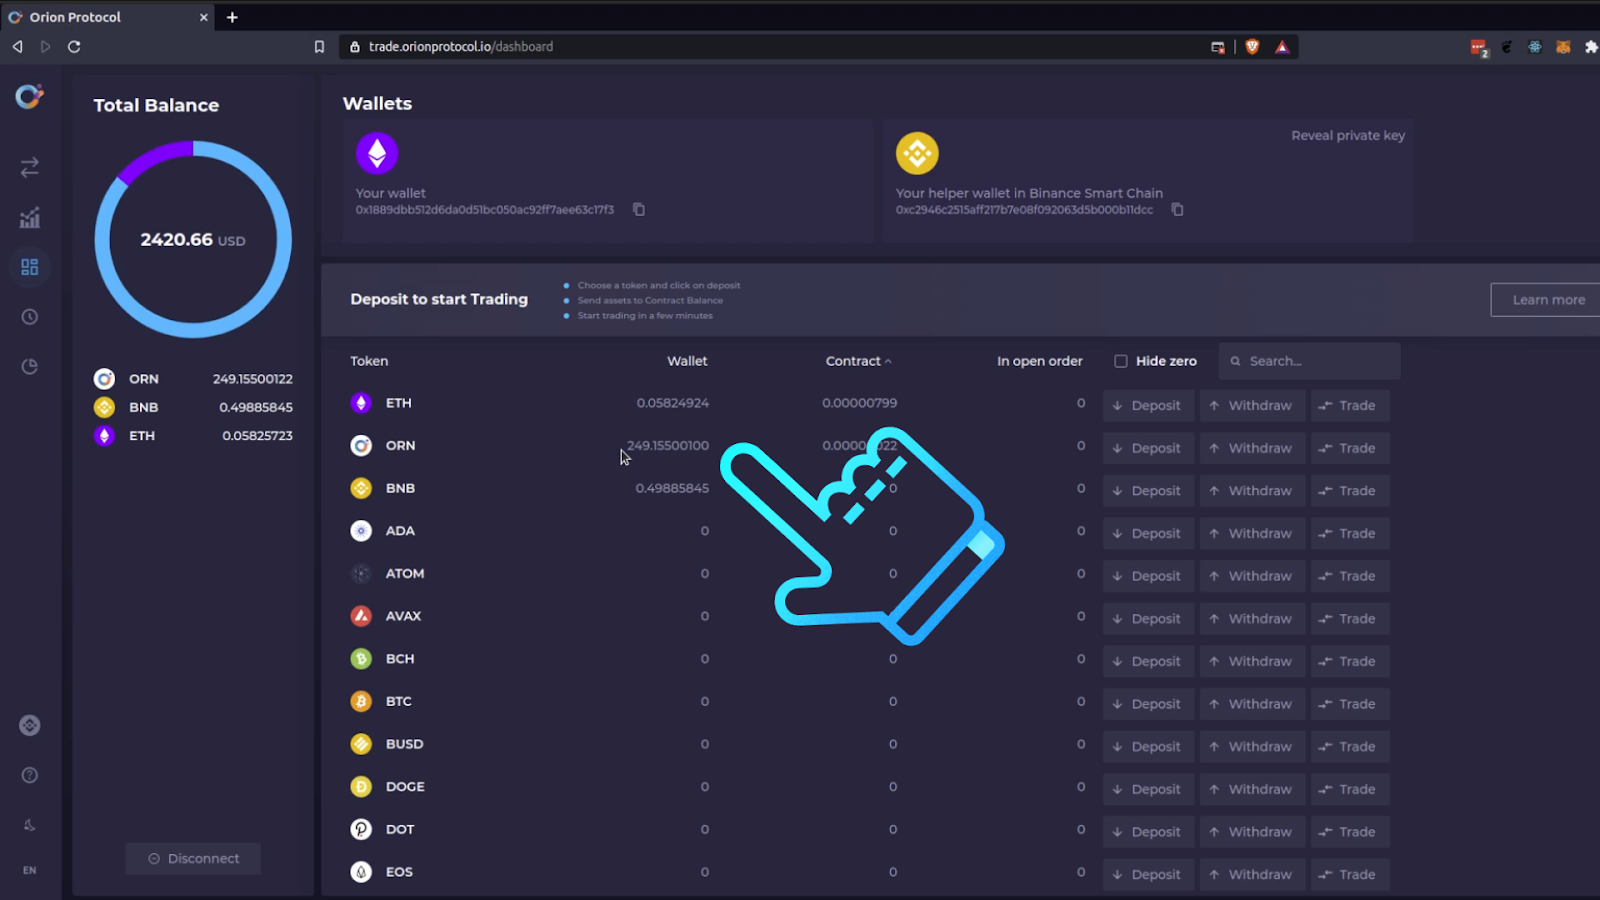Open the React DevTools extension icon
This screenshot has width=1600, height=900.
tap(1535, 47)
